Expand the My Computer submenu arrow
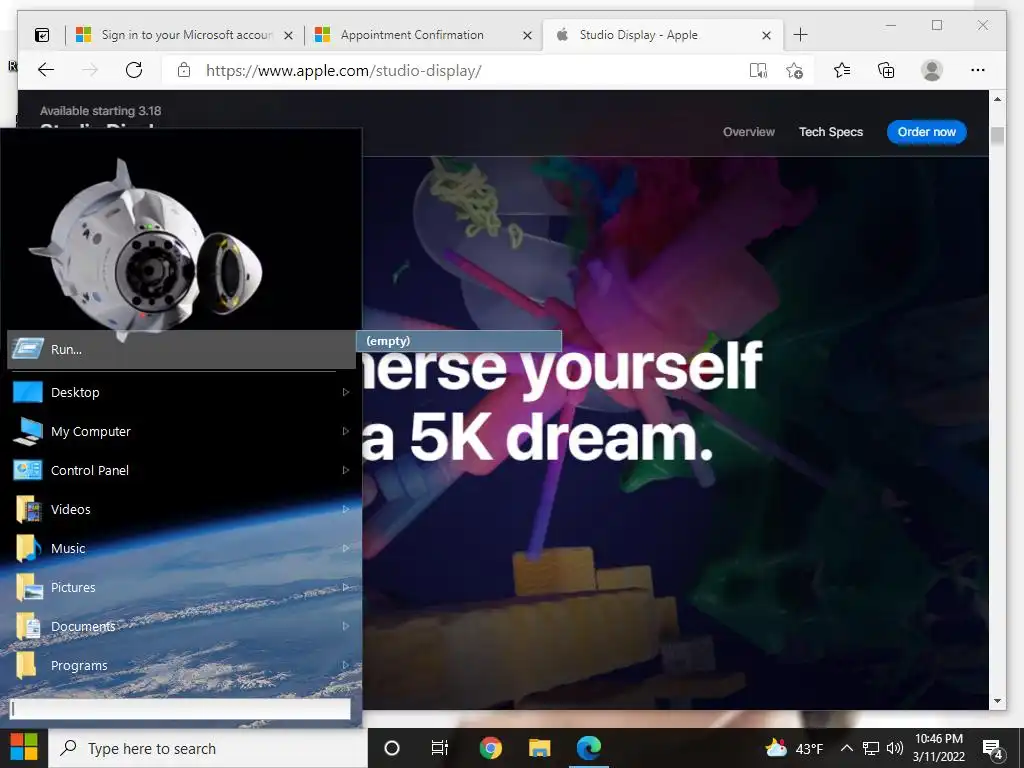This screenshot has height=768, width=1024. [x=346, y=432]
